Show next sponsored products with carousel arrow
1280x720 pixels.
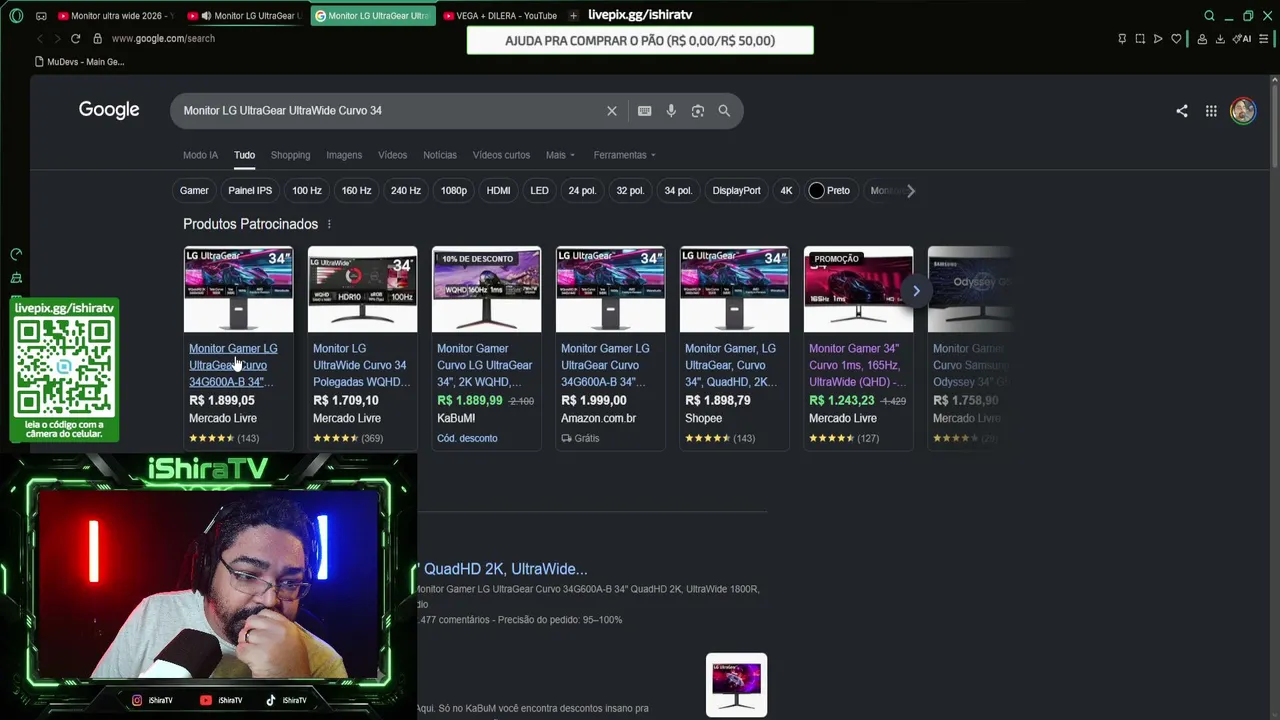pyautogui.click(x=916, y=291)
